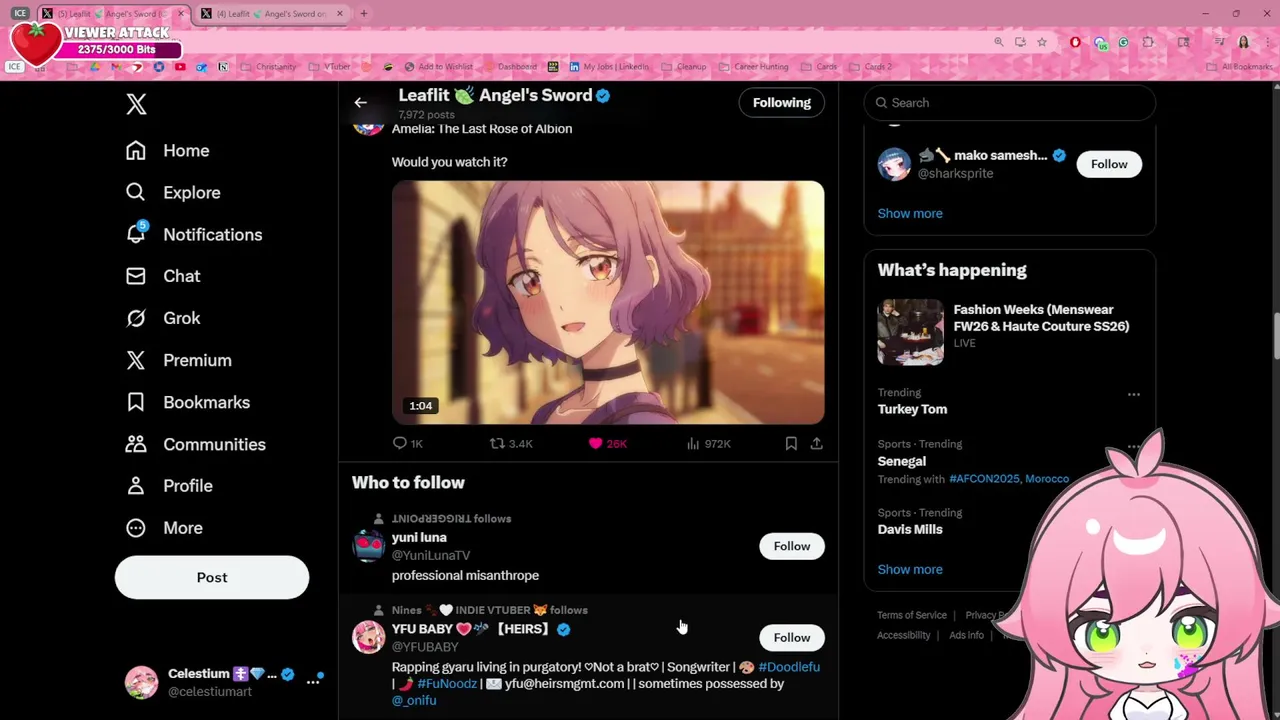Click Show more under What's happening
This screenshot has height=720, width=1280.
coord(910,569)
